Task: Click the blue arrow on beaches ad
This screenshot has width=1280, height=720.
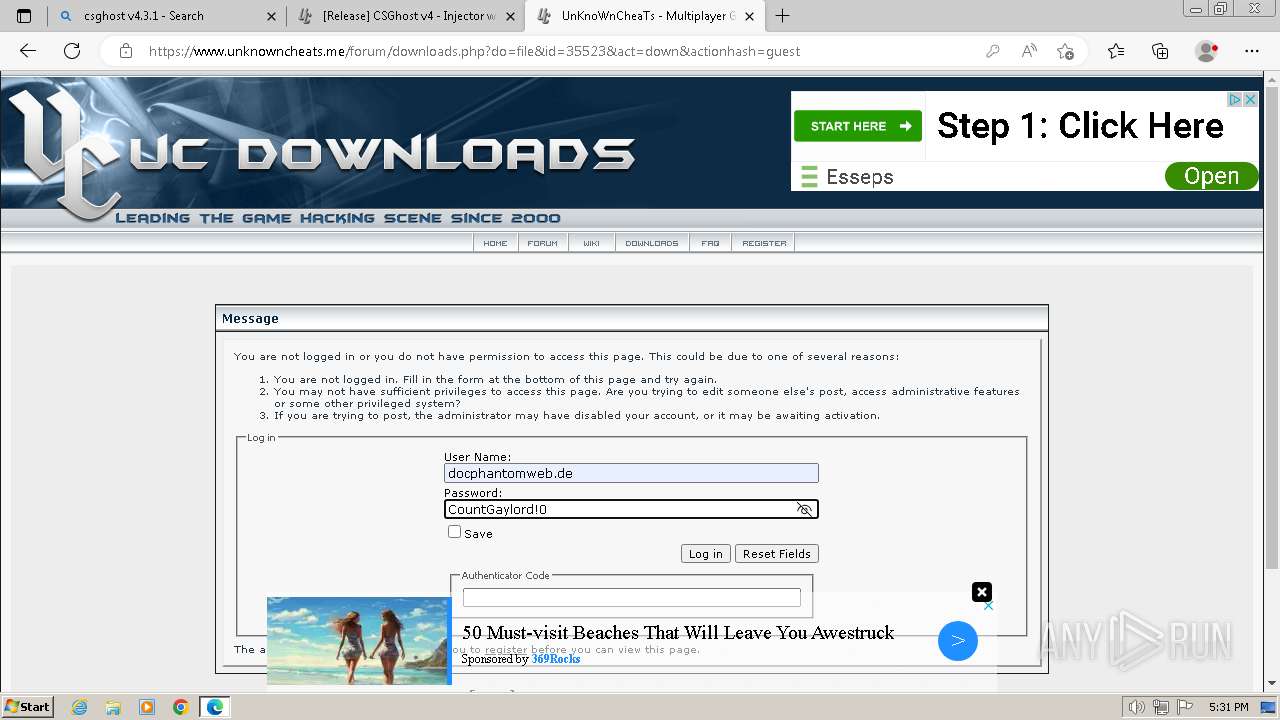Action: [958, 641]
